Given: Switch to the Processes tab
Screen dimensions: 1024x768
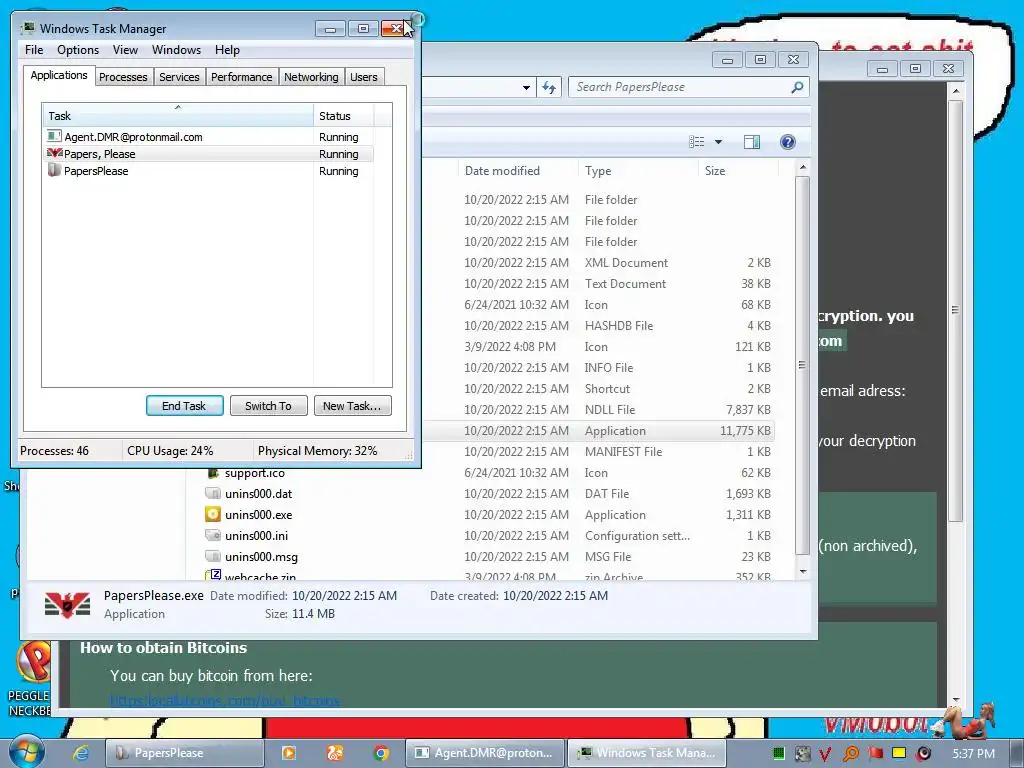Looking at the screenshot, I should [x=123, y=77].
